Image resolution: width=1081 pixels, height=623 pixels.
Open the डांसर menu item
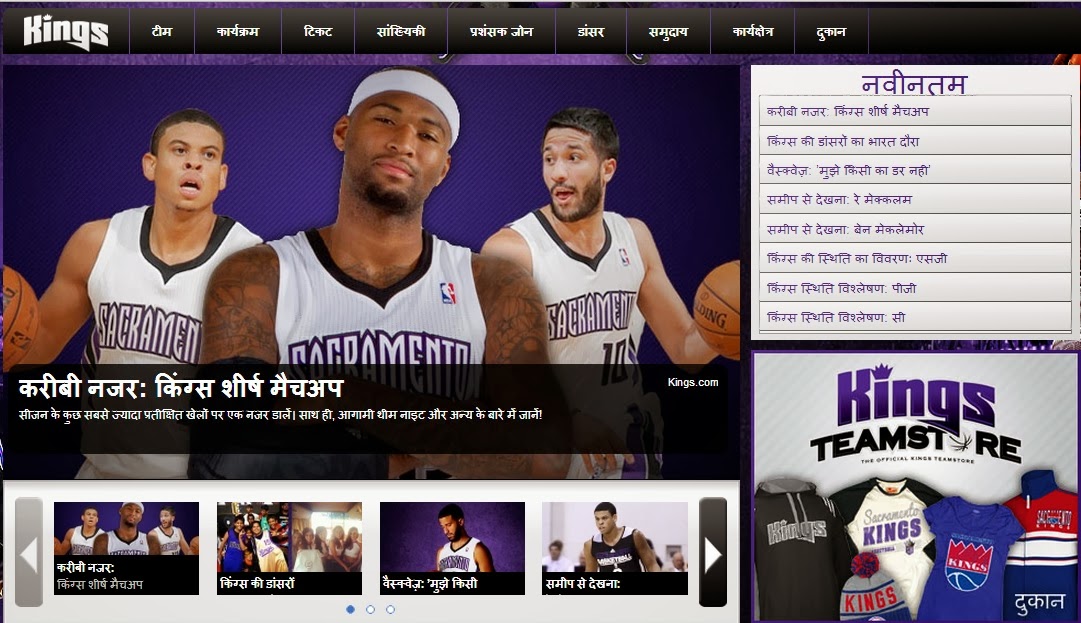591,32
